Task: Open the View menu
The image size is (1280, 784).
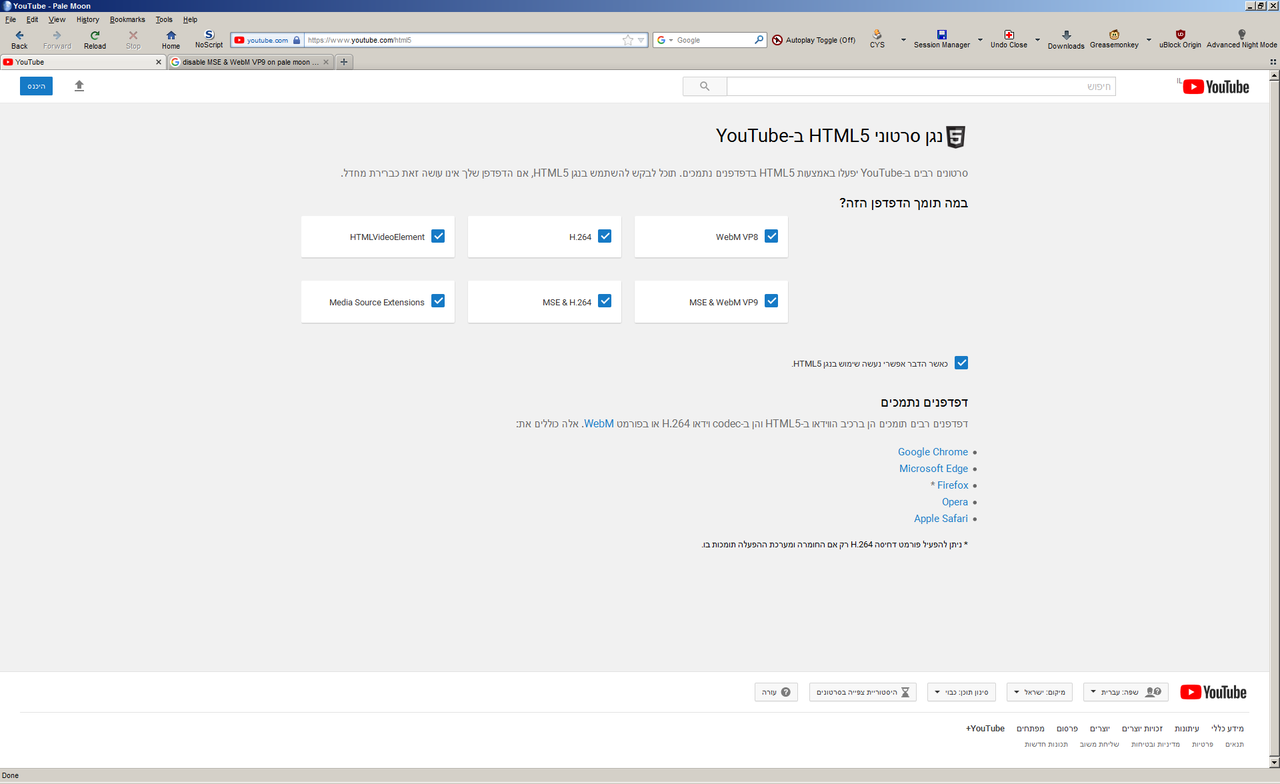Action: click(x=57, y=19)
